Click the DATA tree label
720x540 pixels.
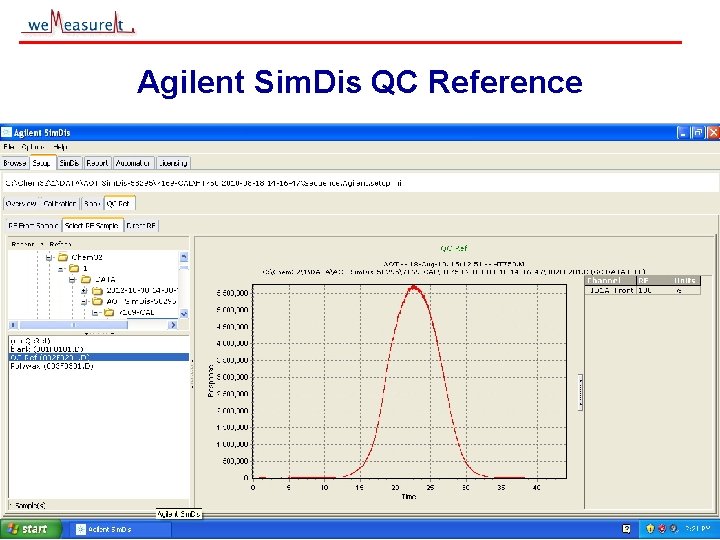coord(105,279)
